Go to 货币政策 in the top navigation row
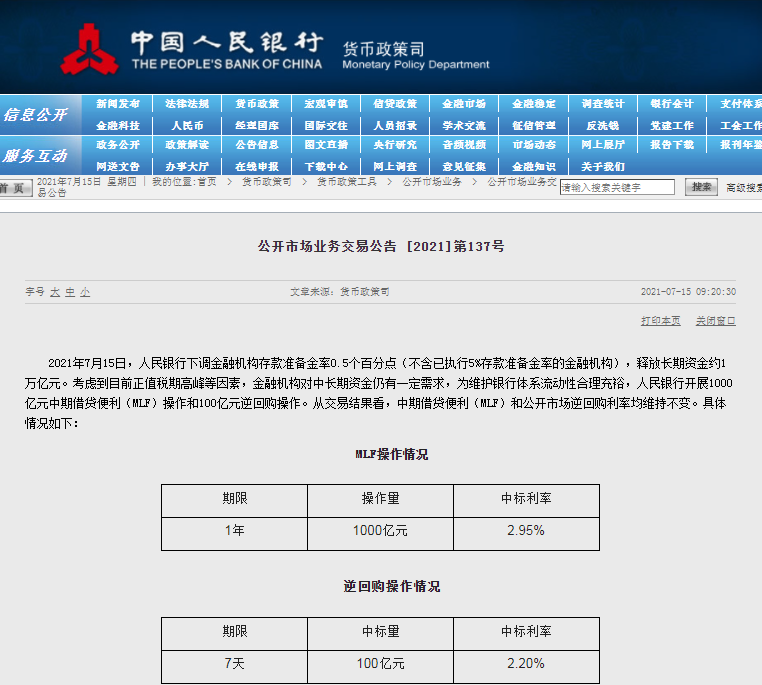This screenshot has height=685, width=762. pos(257,104)
